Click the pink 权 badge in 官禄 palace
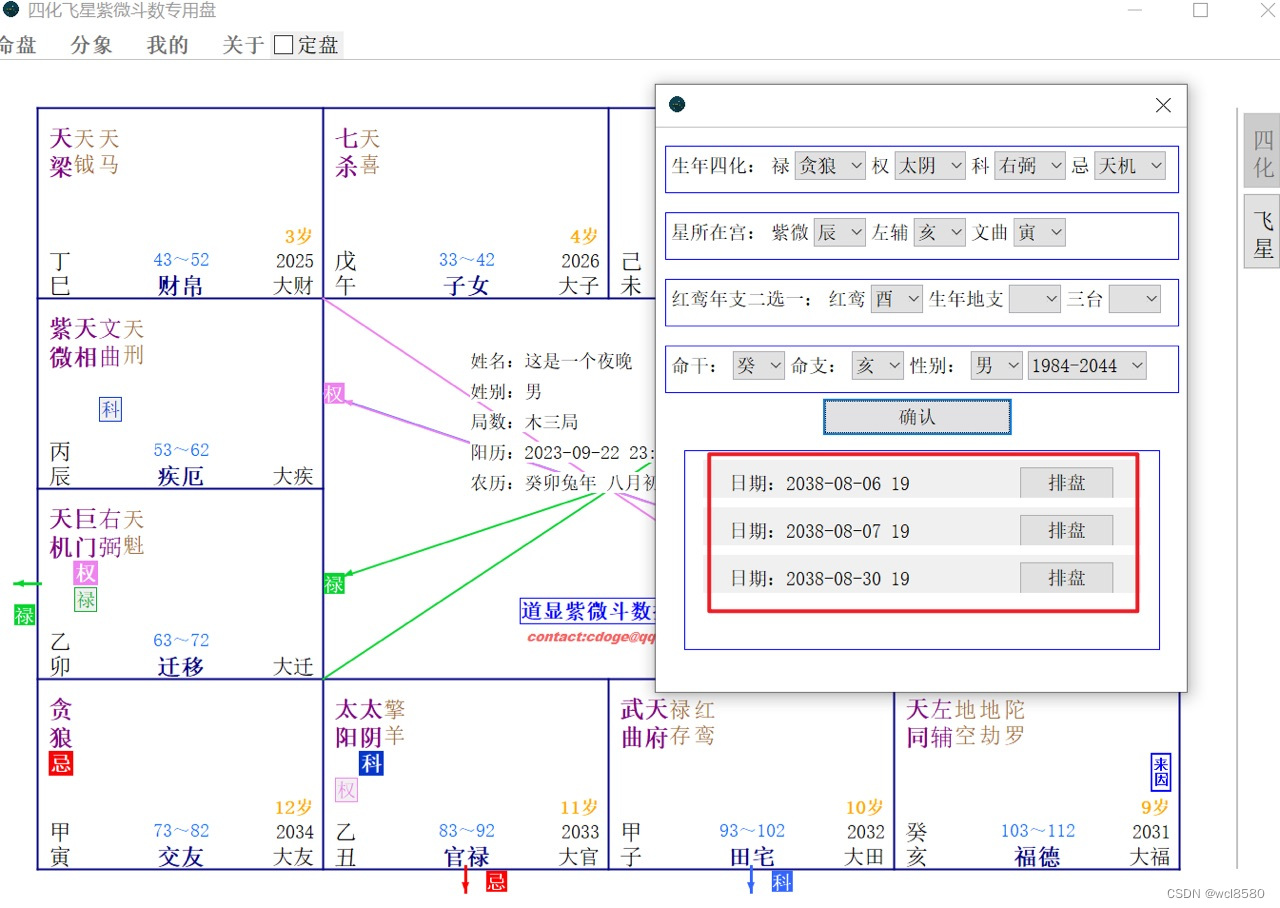This screenshot has width=1280, height=908. click(346, 791)
